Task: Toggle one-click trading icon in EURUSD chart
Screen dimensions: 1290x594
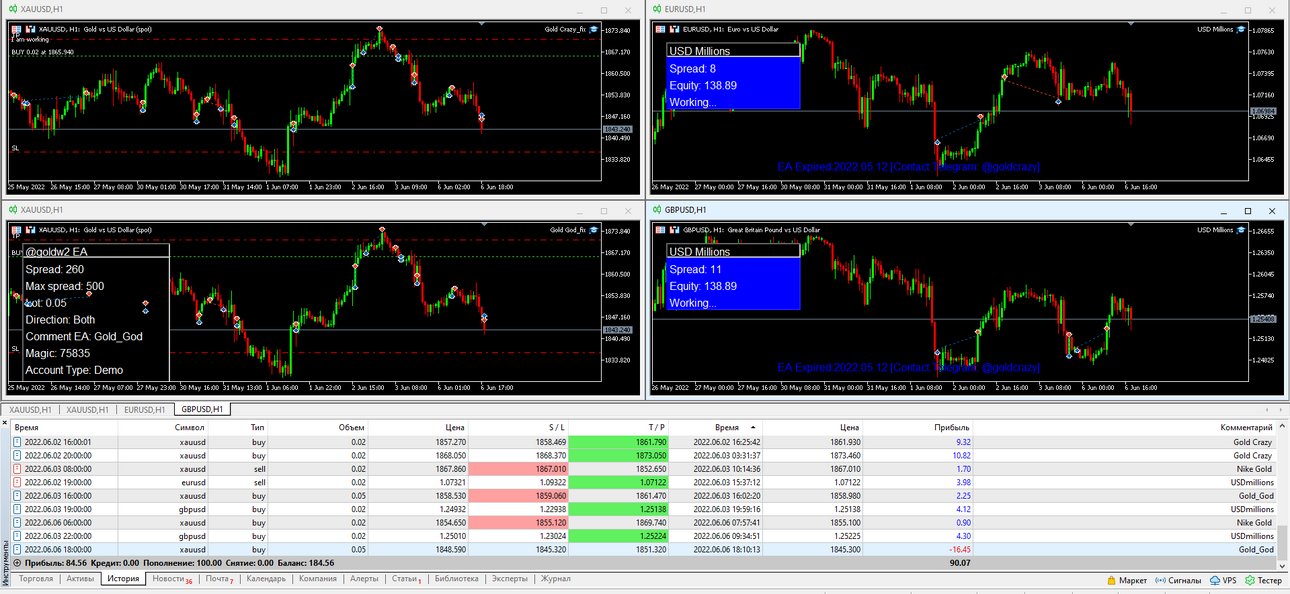Action: click(660, 29)
